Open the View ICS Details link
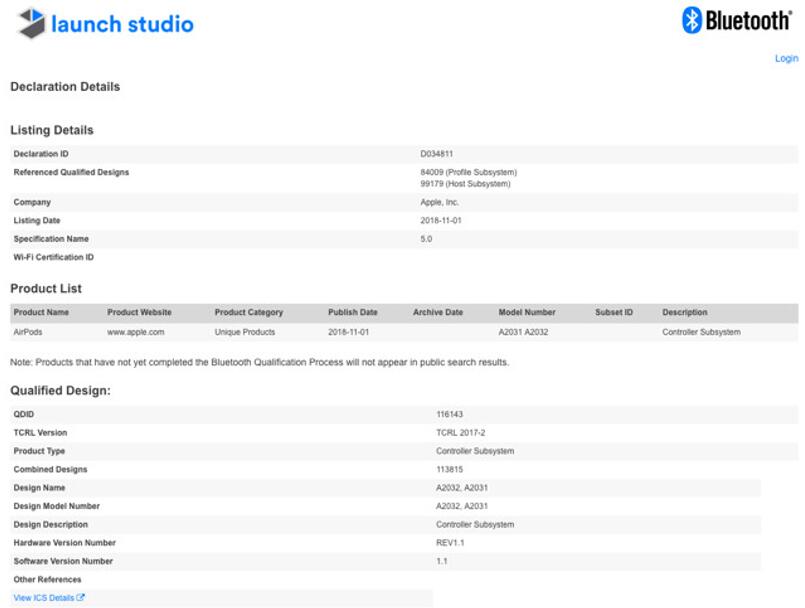This screenshot has width=805, height=608. point(49,598)
